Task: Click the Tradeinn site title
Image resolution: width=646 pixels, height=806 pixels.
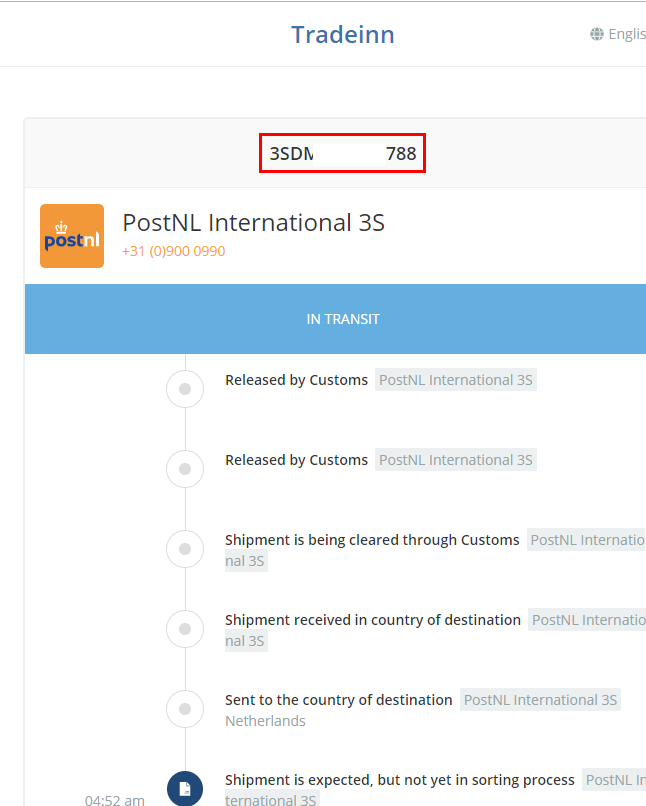Action: (343, 35)
